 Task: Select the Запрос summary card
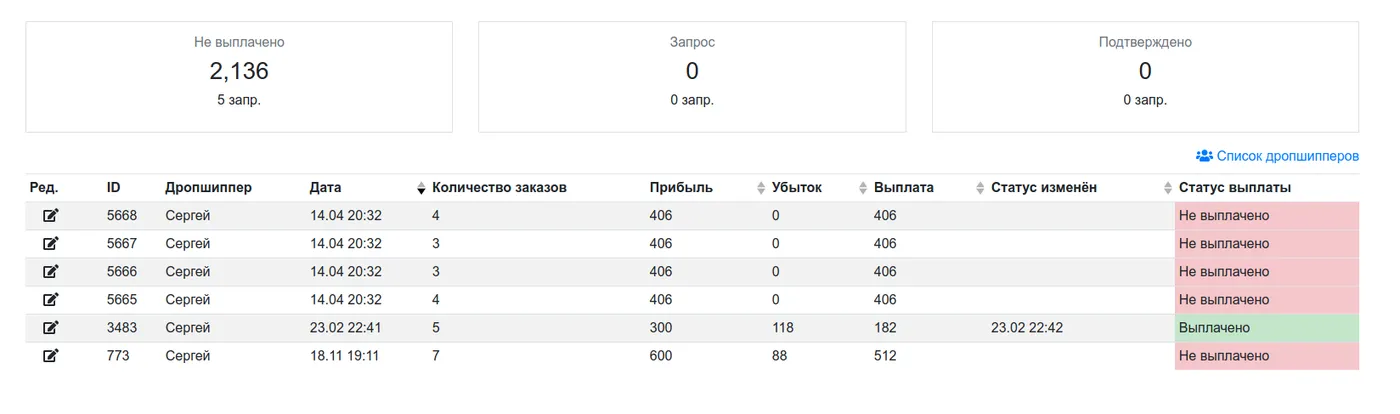(692, 77)
